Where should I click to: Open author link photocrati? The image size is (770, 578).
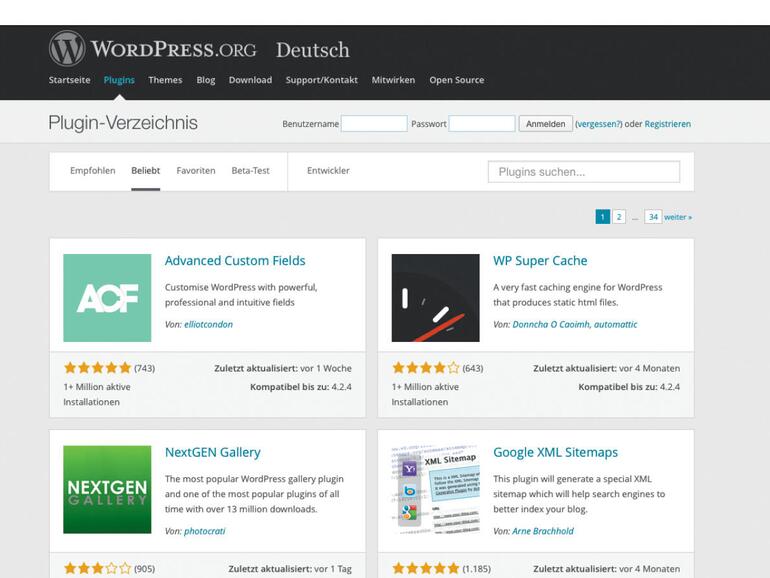[204, 531]
